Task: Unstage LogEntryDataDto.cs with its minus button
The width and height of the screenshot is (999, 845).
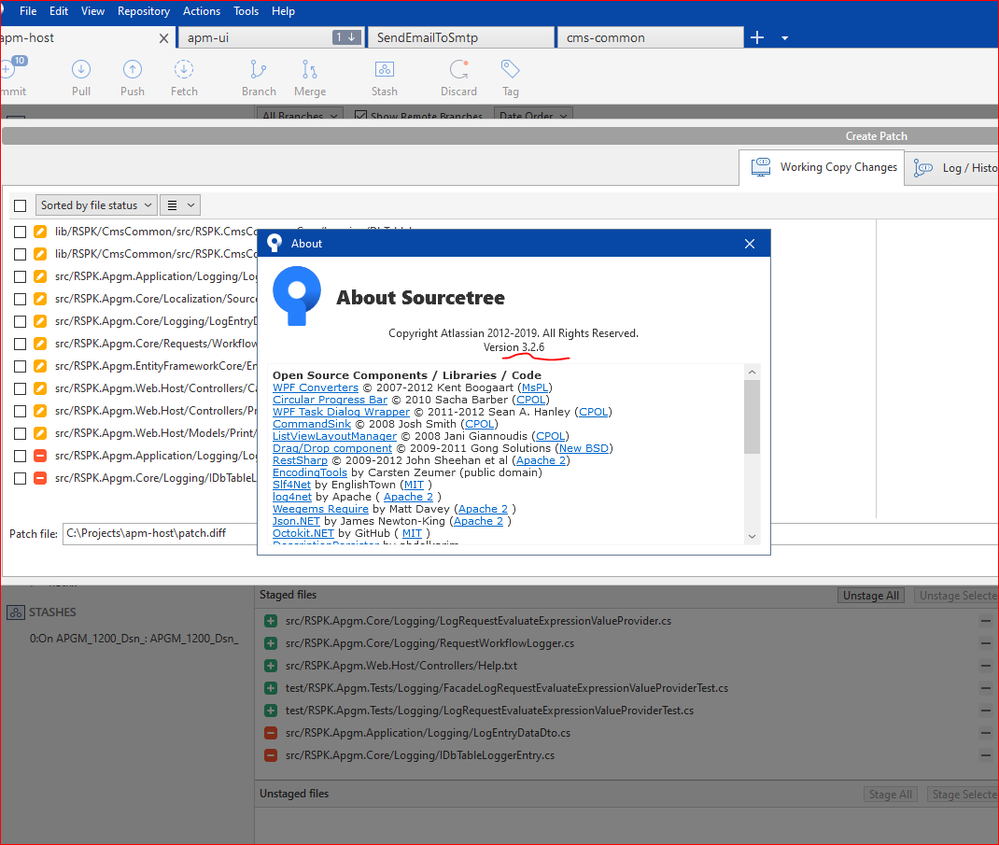Action: click(986, 733)
